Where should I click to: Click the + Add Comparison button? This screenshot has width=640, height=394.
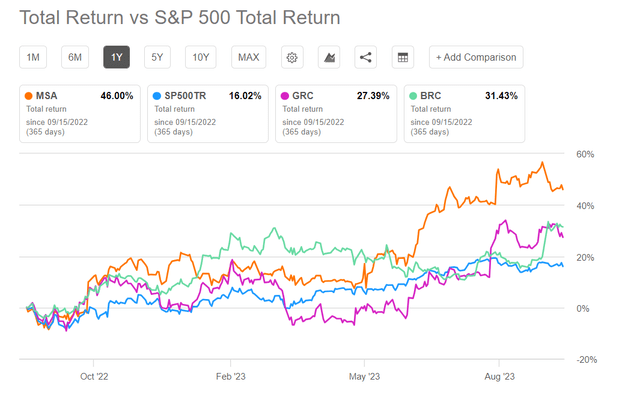click(476, 57)
